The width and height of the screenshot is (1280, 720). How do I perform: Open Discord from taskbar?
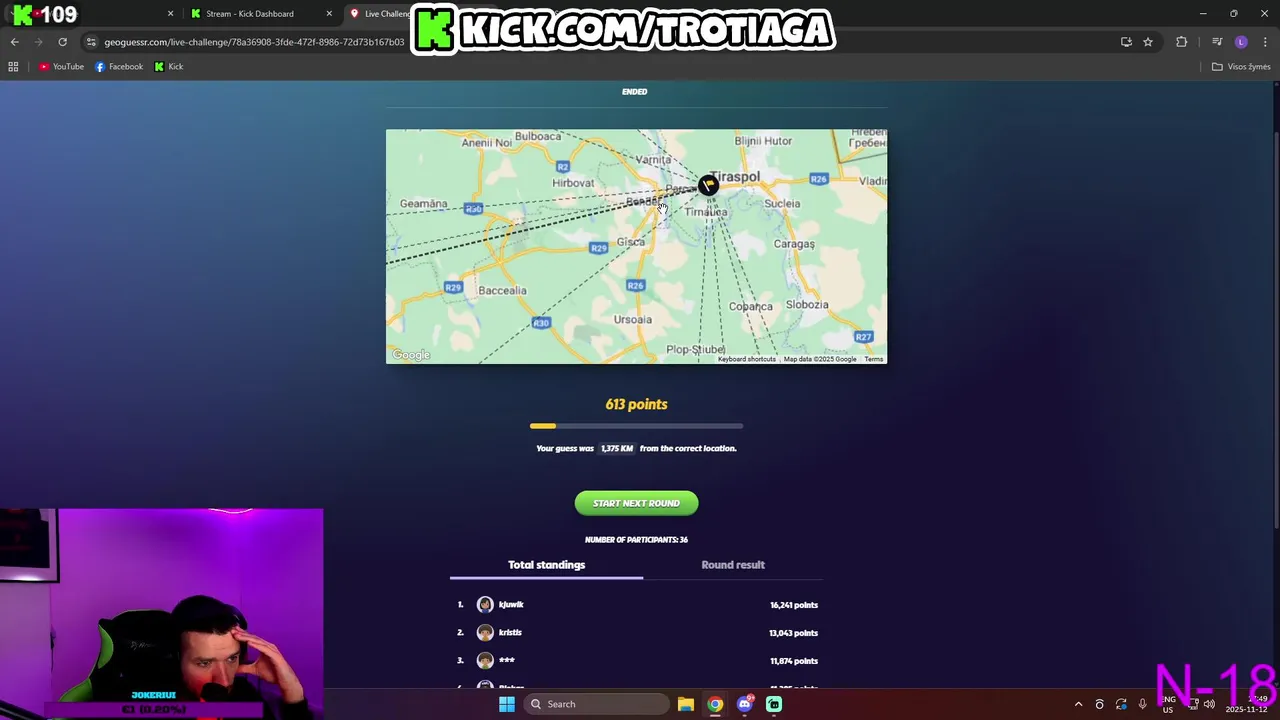(x=744, y=704)
